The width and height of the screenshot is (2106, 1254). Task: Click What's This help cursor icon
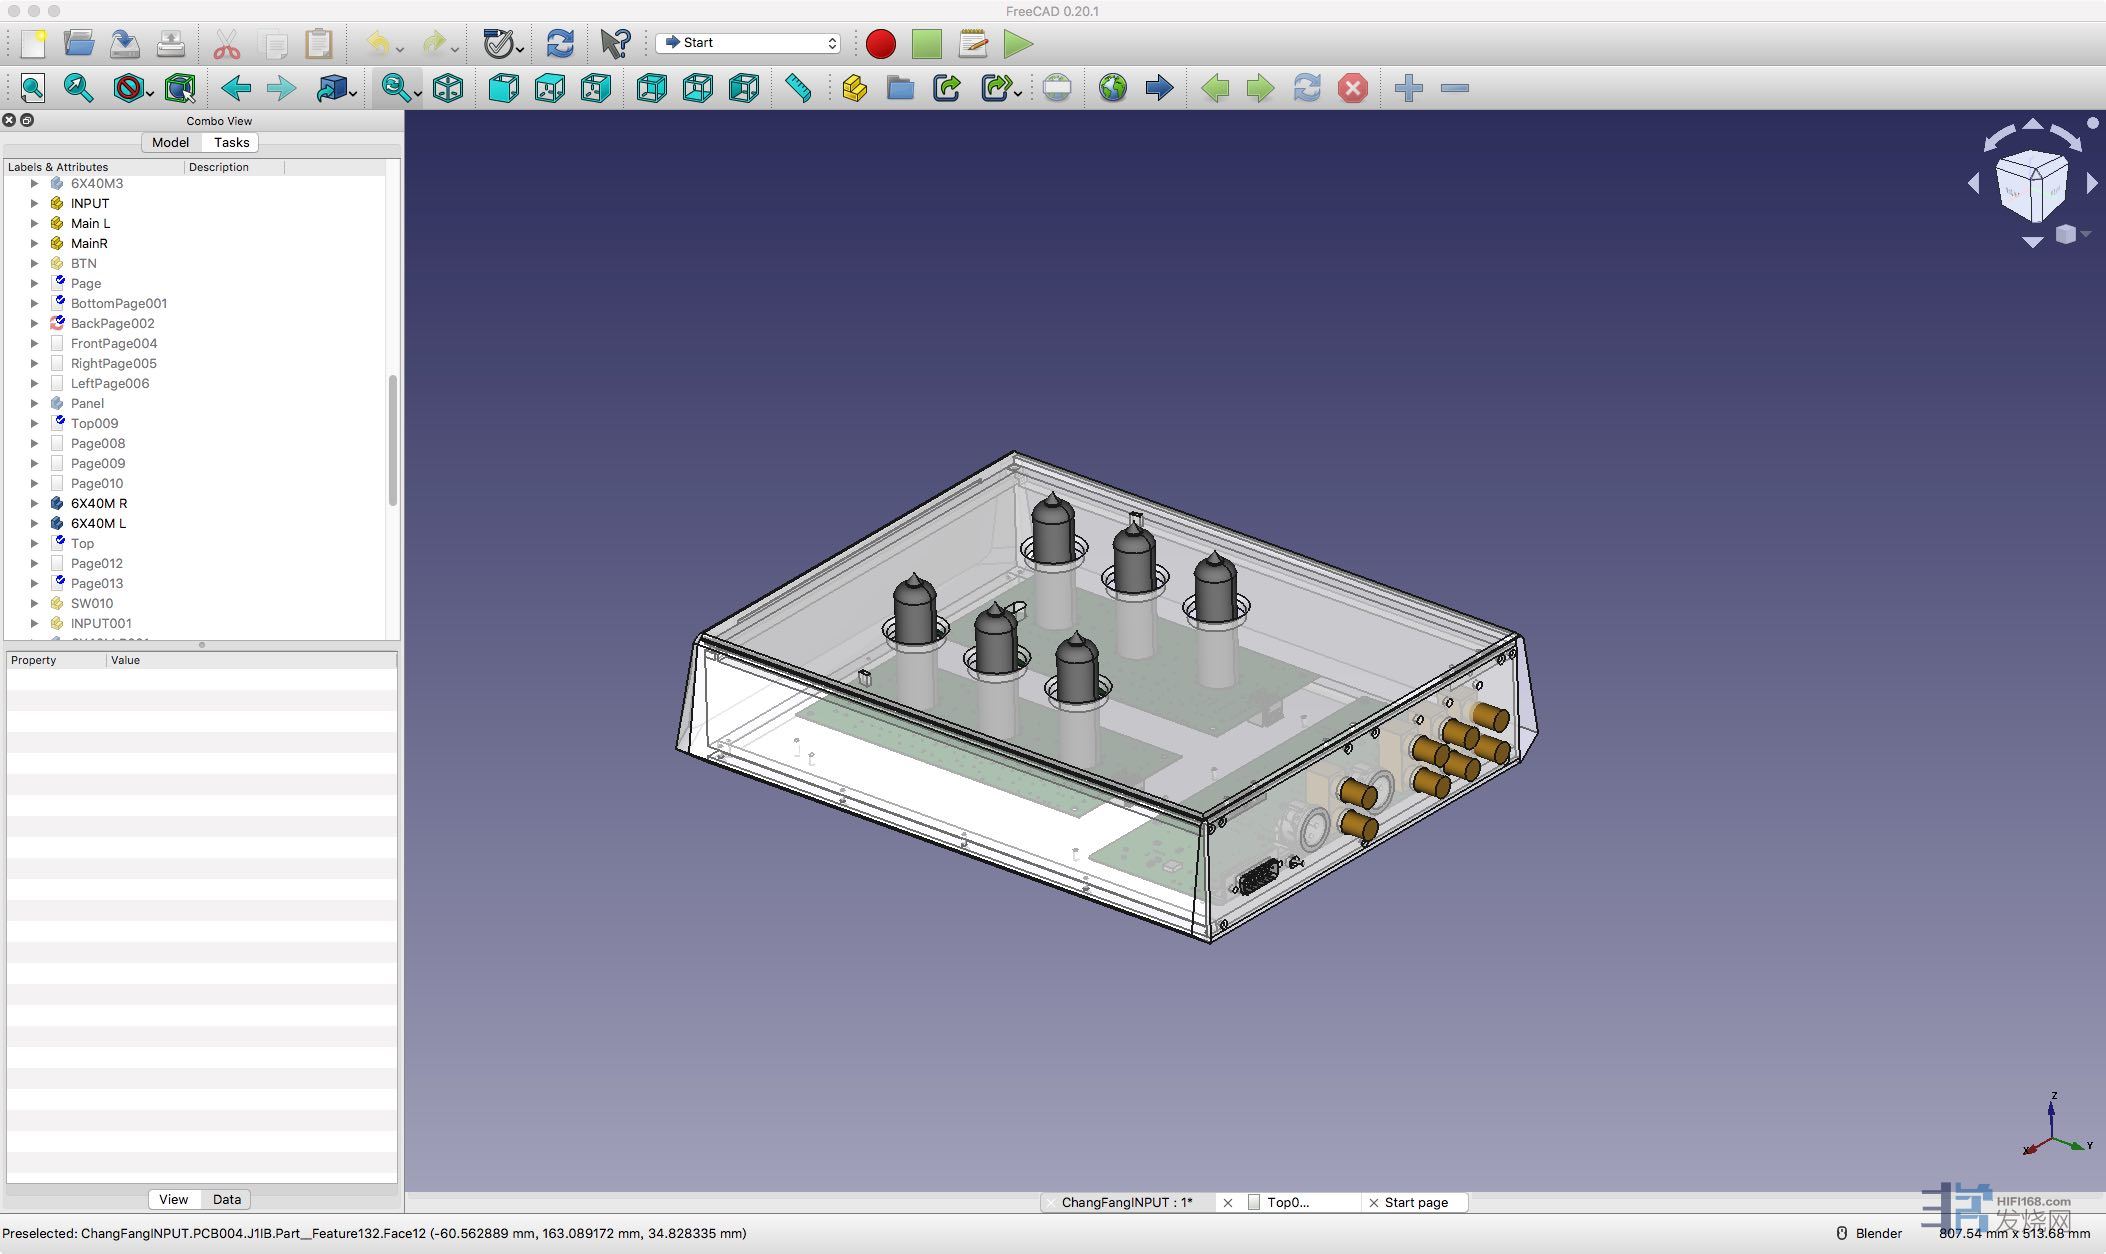pyautogui.click(x=614, y=44)
